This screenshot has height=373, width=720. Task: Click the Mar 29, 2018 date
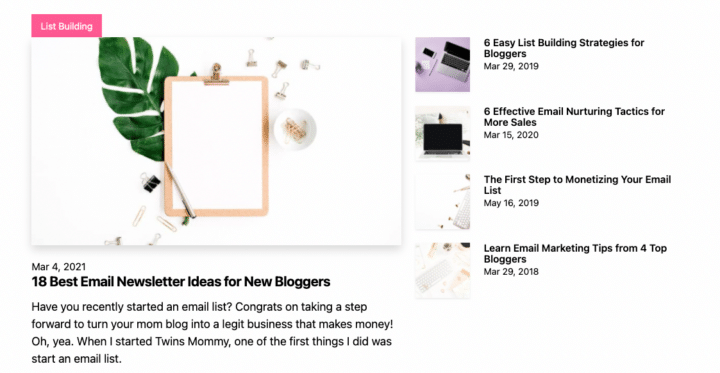[x=511, y=271]
